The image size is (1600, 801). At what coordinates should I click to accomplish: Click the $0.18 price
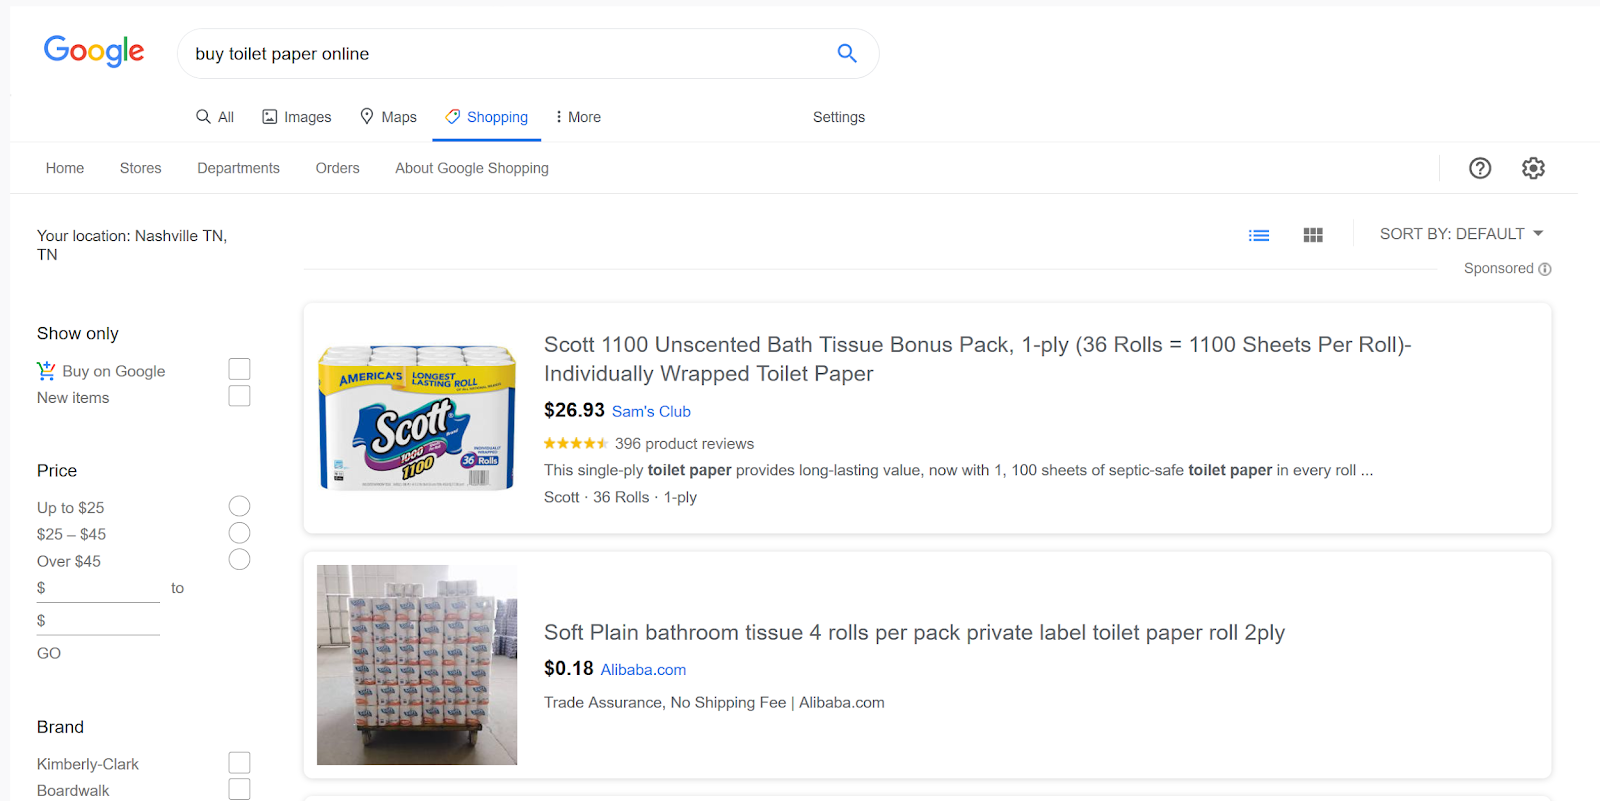coord(569,669)
